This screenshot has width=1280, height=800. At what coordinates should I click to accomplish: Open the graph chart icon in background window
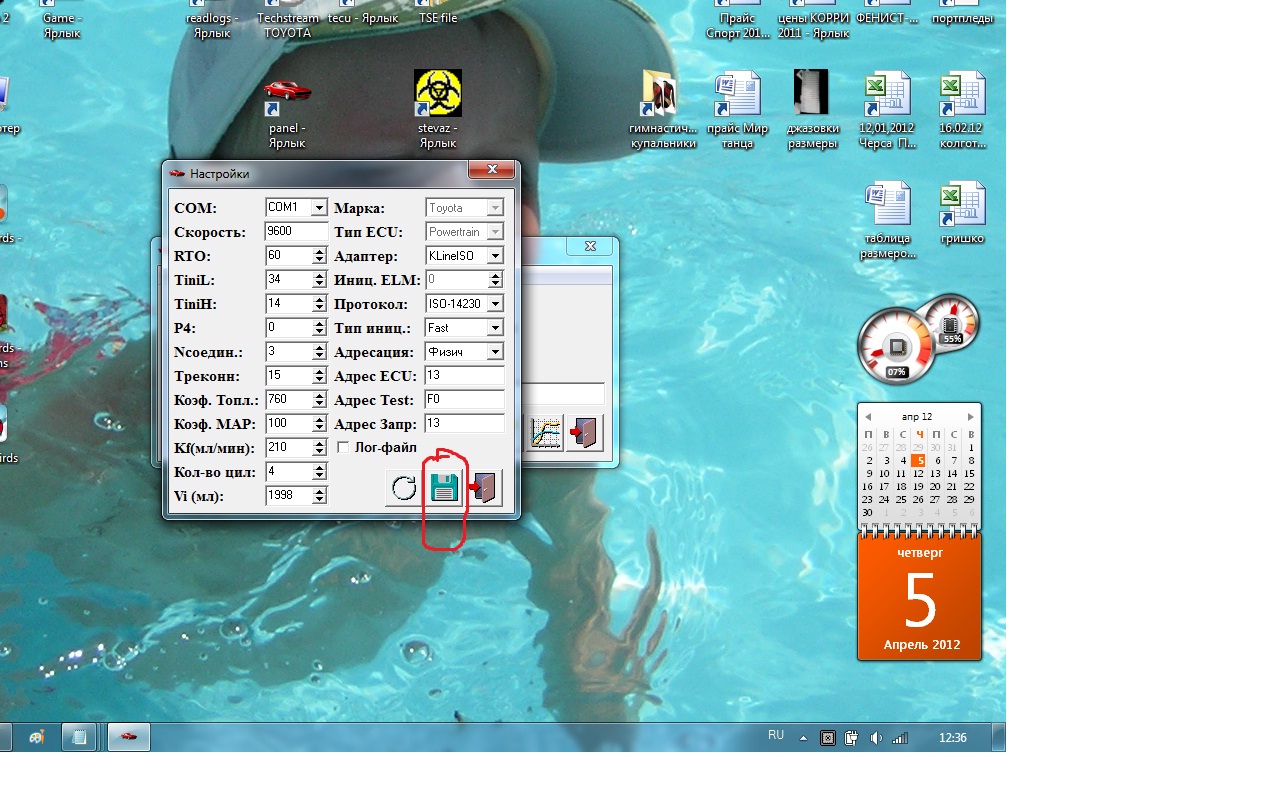click(x=545, y=432)
